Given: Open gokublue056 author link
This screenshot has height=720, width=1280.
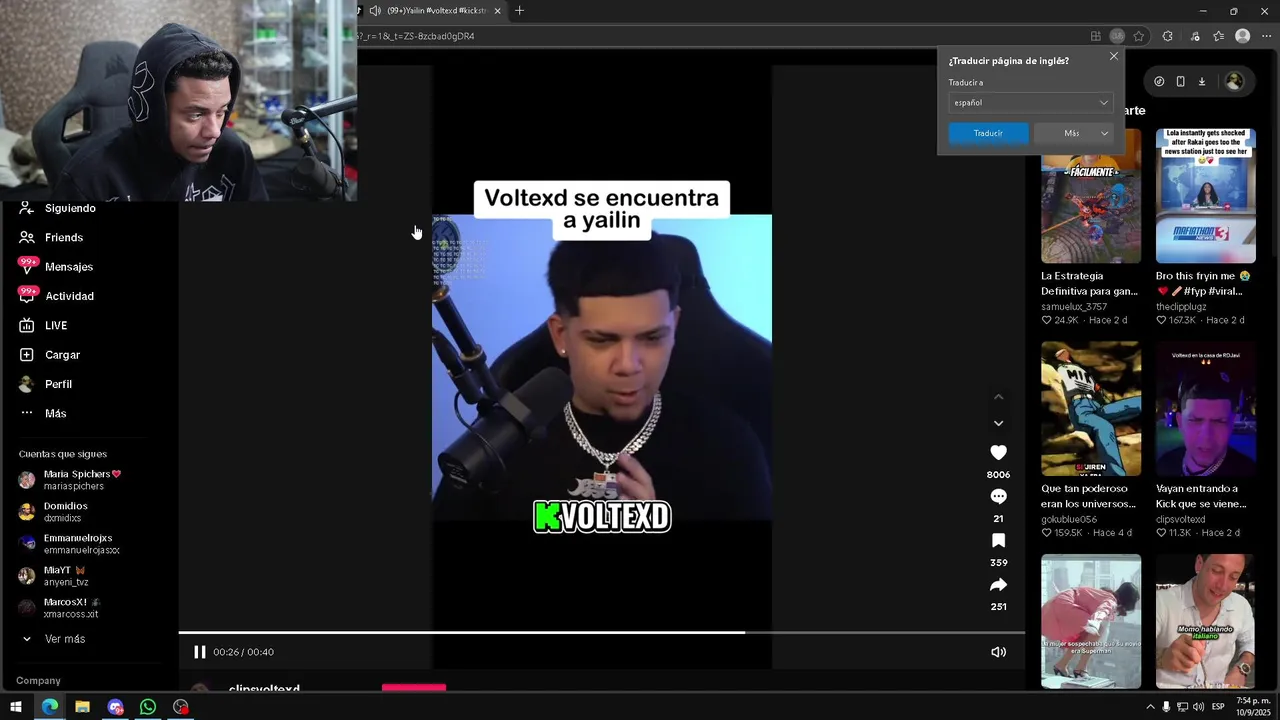Looking at the screenshot, I should coord(1069,520).
